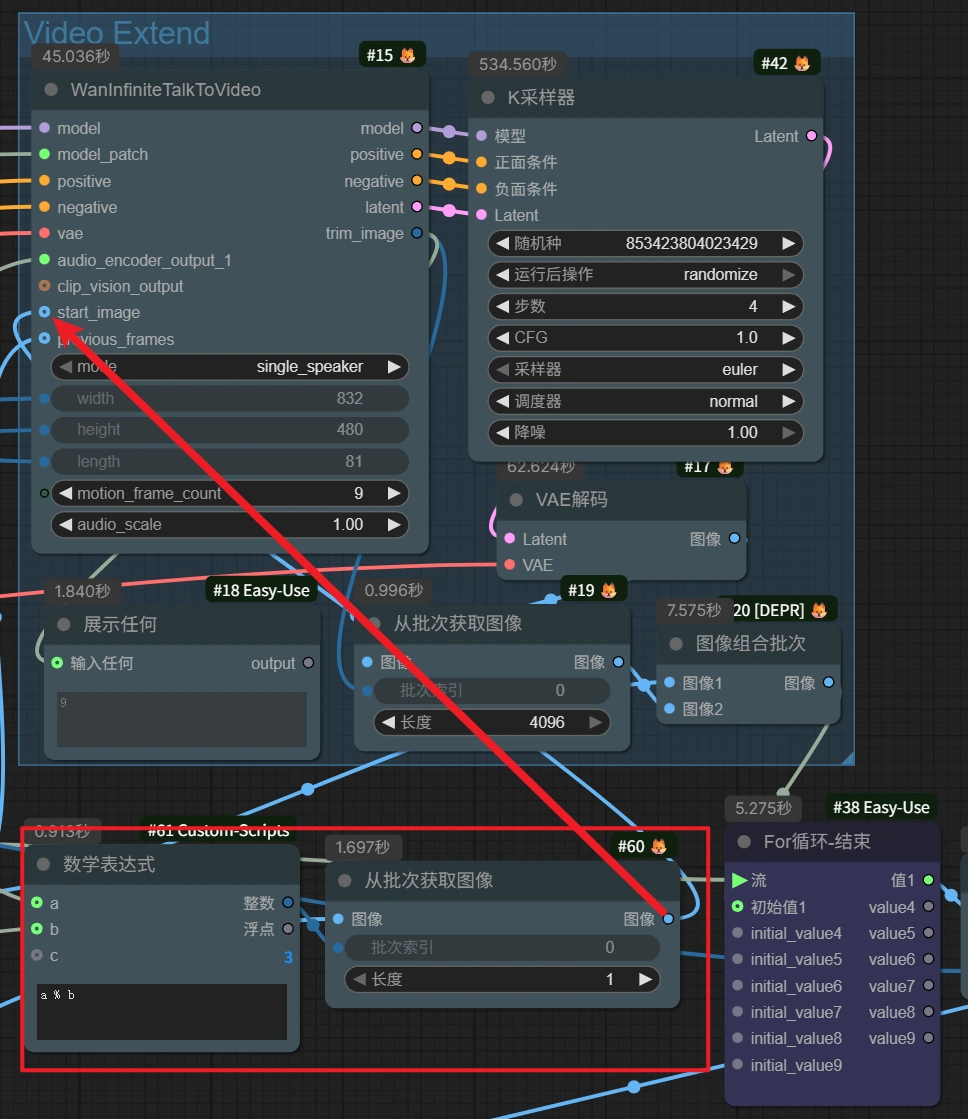The width and height of the screenshot is (968, 1119).
Task: Decrease motion_frame_count with the left arrow
Action: [x=65, y=493]
